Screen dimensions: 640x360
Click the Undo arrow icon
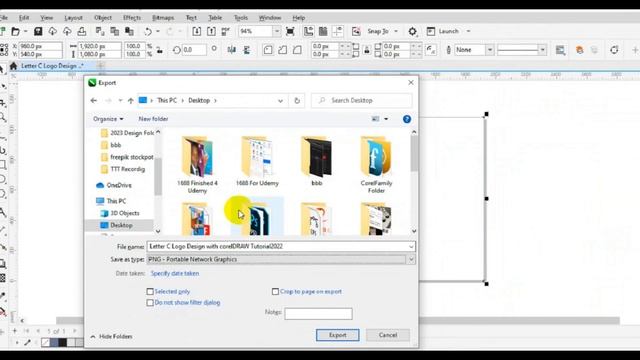click(148, 31)
